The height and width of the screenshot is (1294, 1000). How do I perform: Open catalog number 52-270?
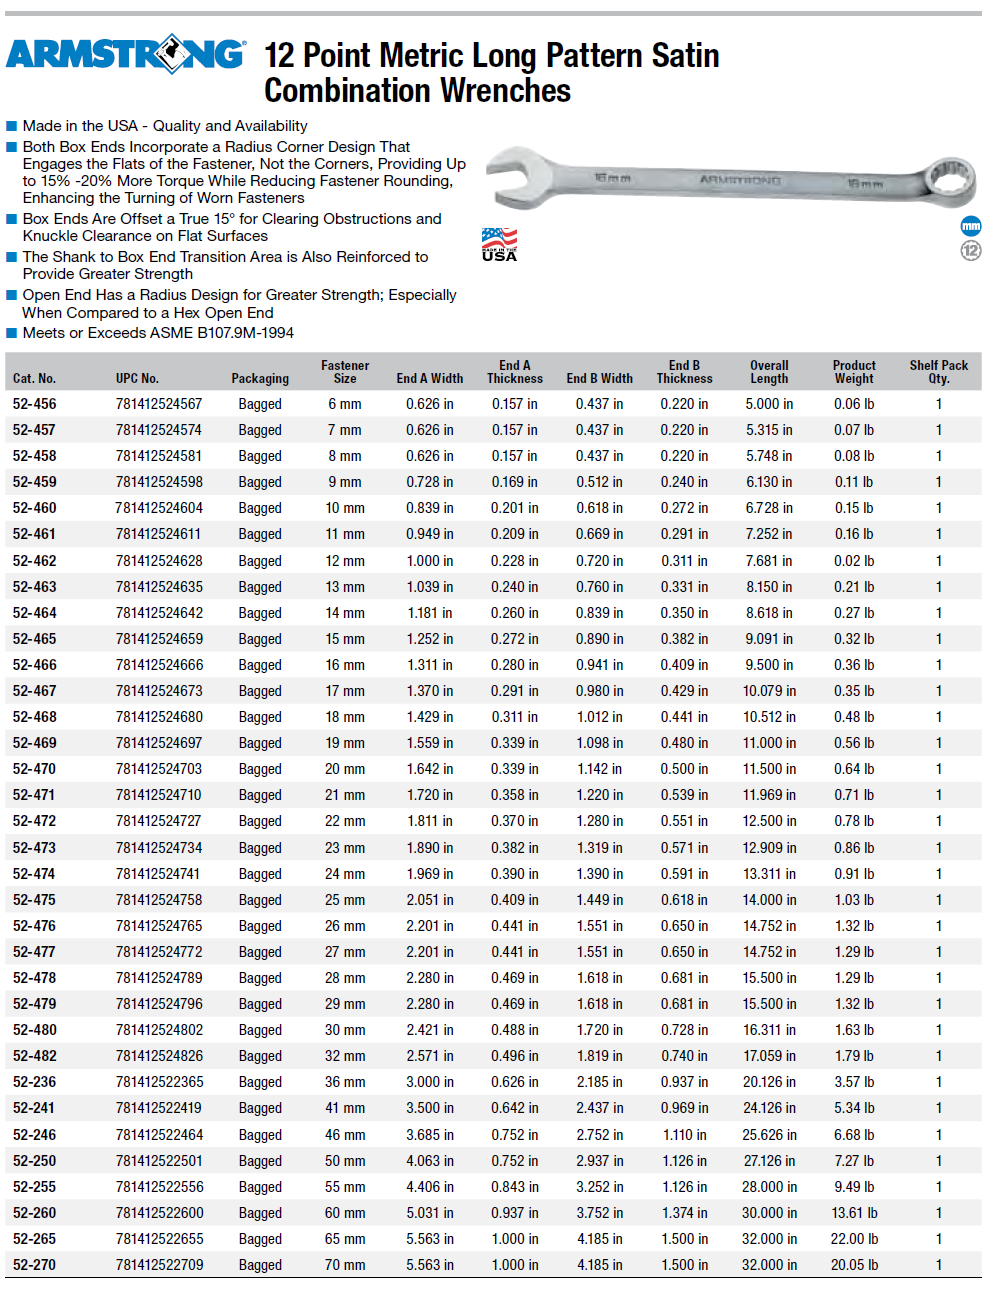coord(35,1265)
